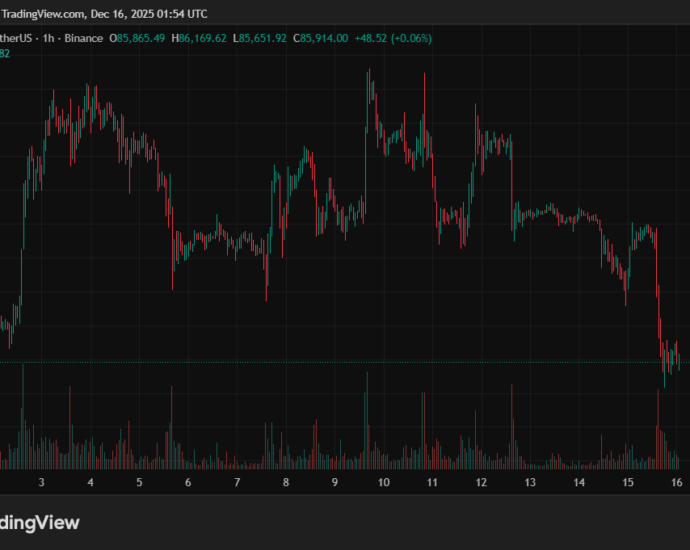Click date label 7 on the time axis

click(x=237, y=483)
